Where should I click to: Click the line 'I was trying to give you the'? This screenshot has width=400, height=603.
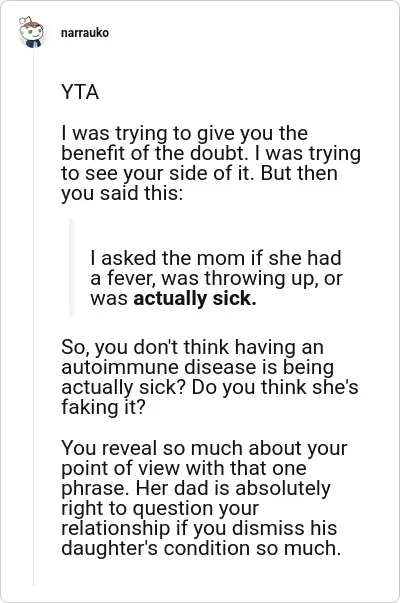coord(185,133)
